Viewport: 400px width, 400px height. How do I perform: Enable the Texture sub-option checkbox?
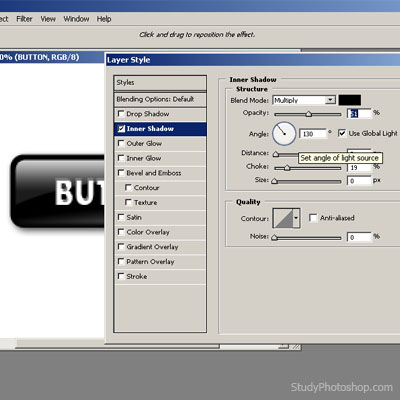pos(128,202)
